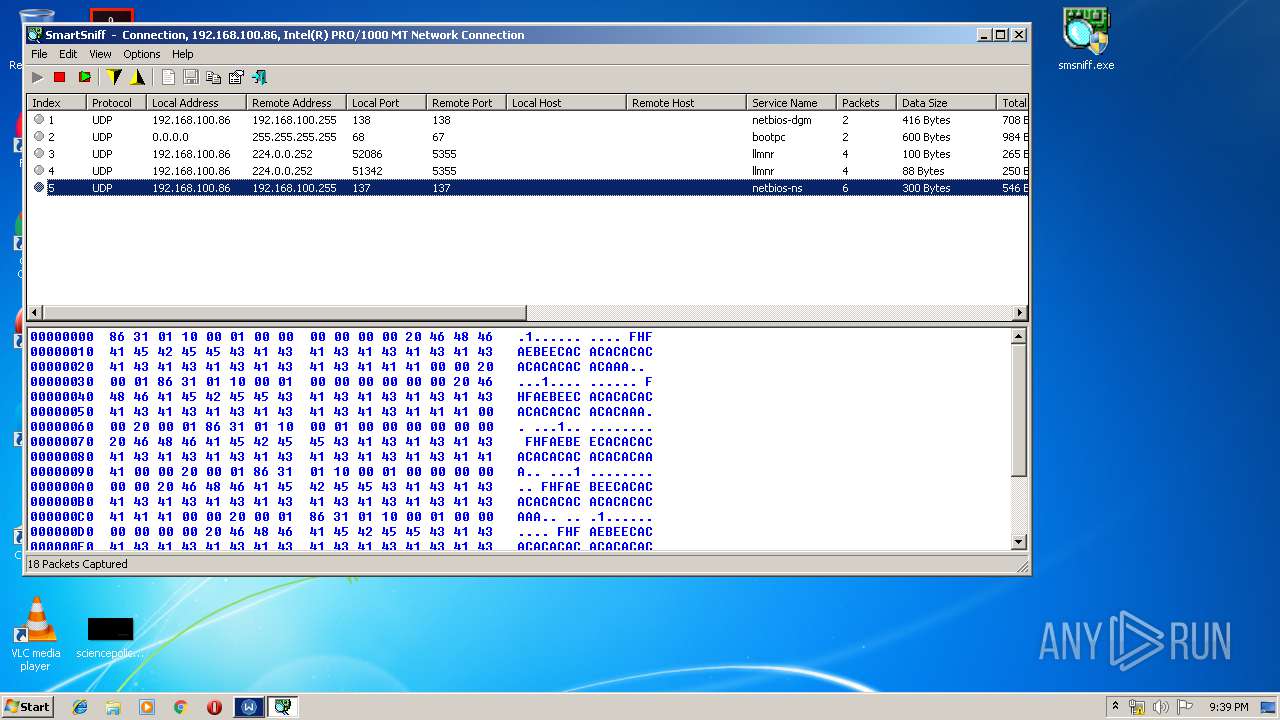Sort by the Remote Host column header
The image size is (1280, 720).
(x=686, y=103)
